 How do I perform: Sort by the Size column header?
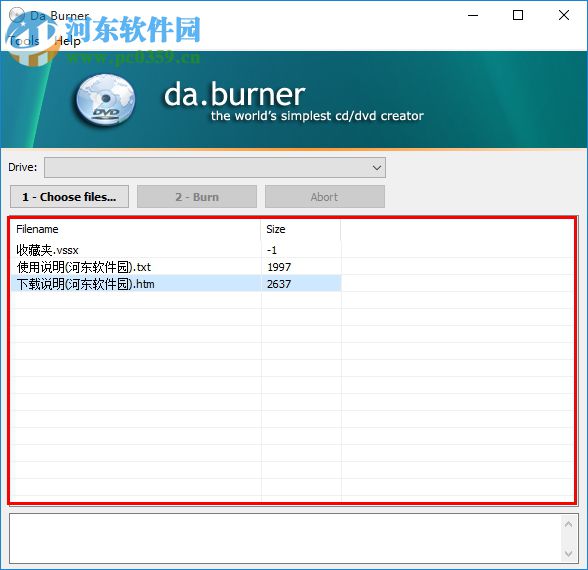(x=301, y=229)
